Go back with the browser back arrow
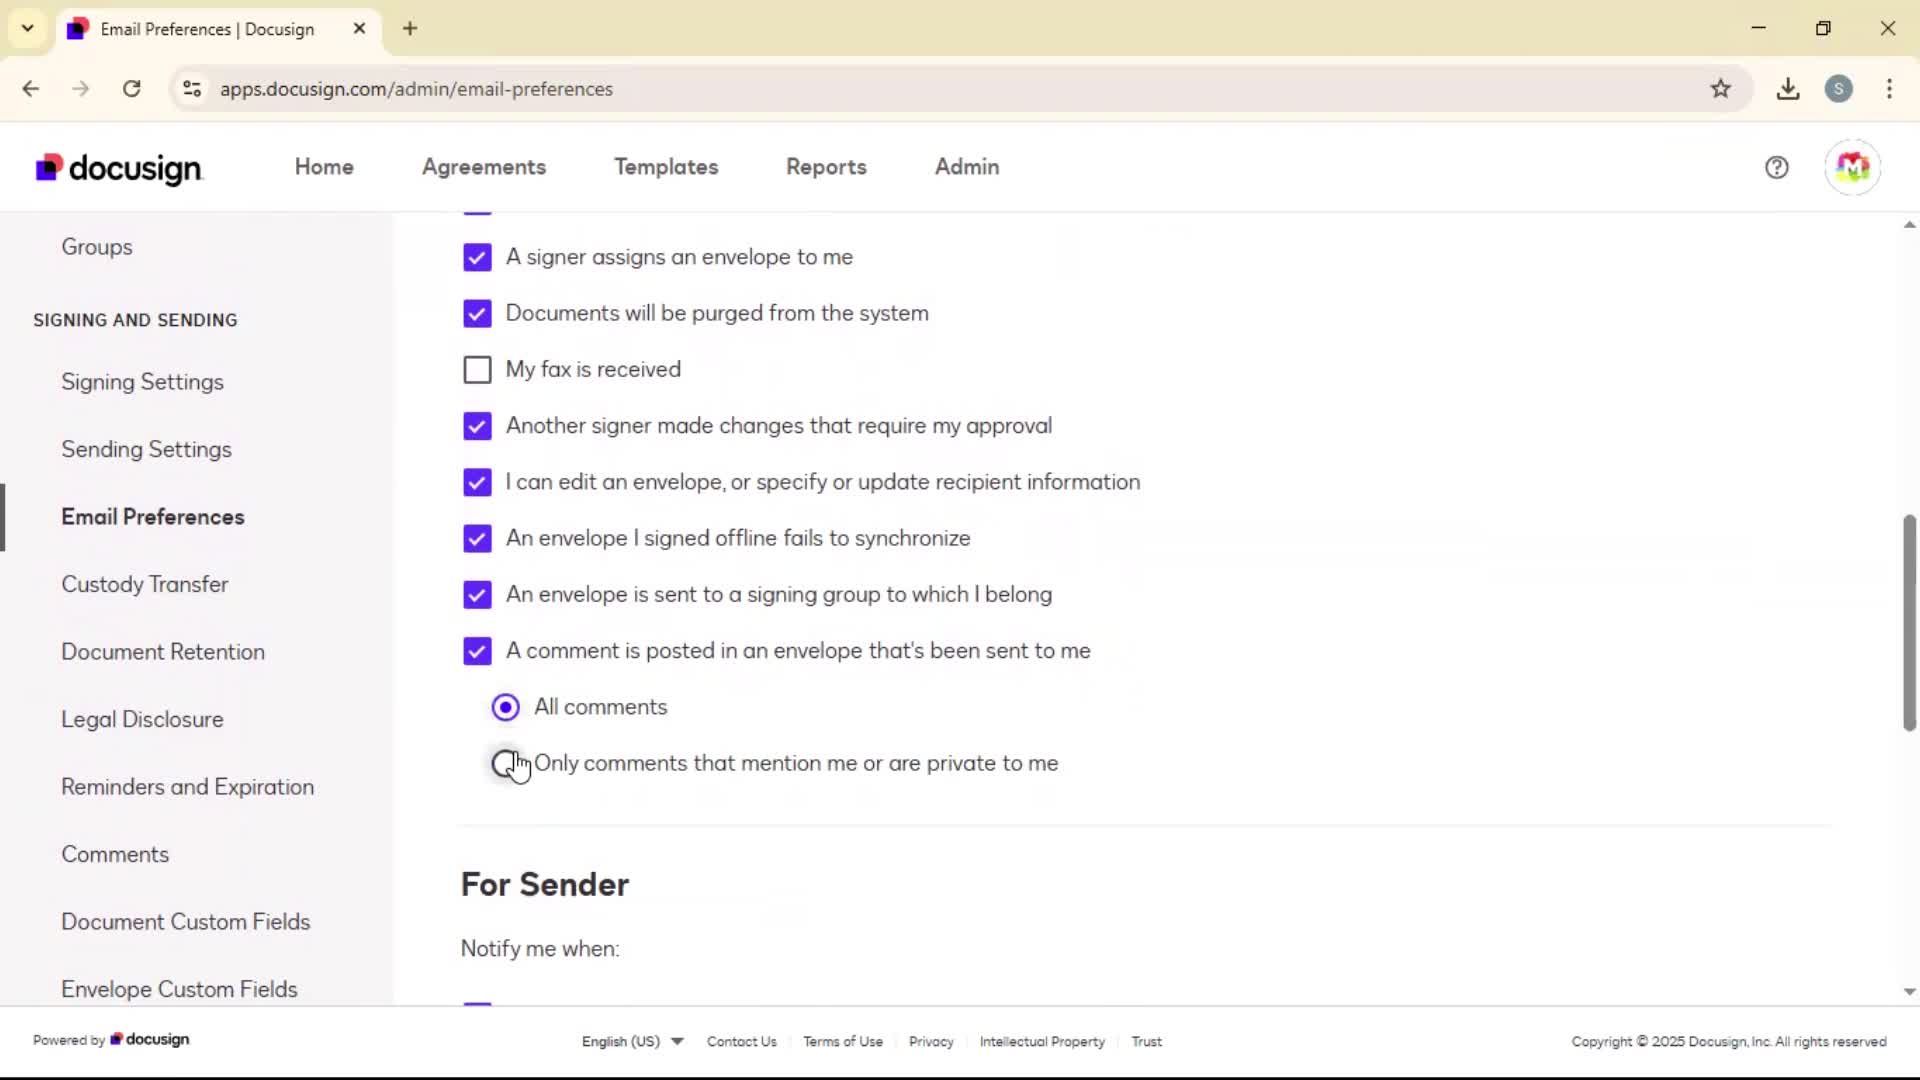The image size is (1920, 1080). [x=31, y=89]
